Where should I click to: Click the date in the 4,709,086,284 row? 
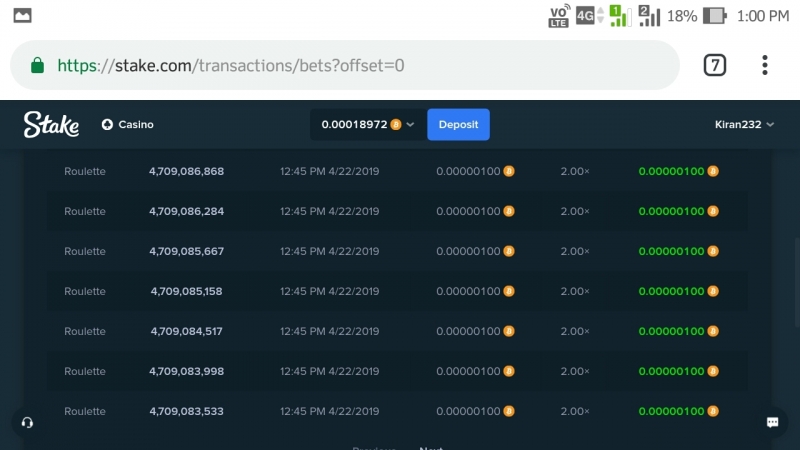(330, 211)
